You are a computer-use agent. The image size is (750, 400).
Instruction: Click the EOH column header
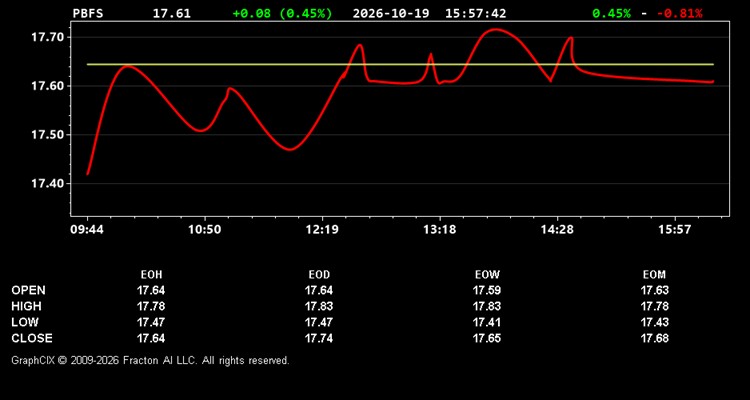(x=151, y=275)
